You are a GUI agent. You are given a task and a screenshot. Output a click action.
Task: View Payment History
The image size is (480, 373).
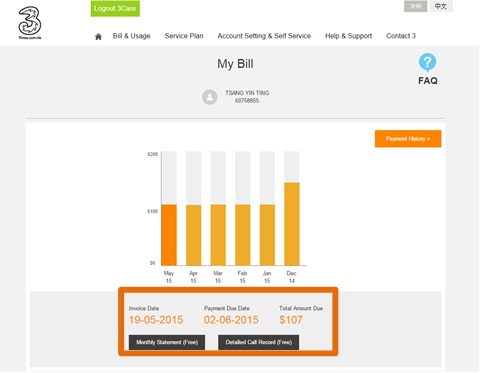click(x=408, y=139)
